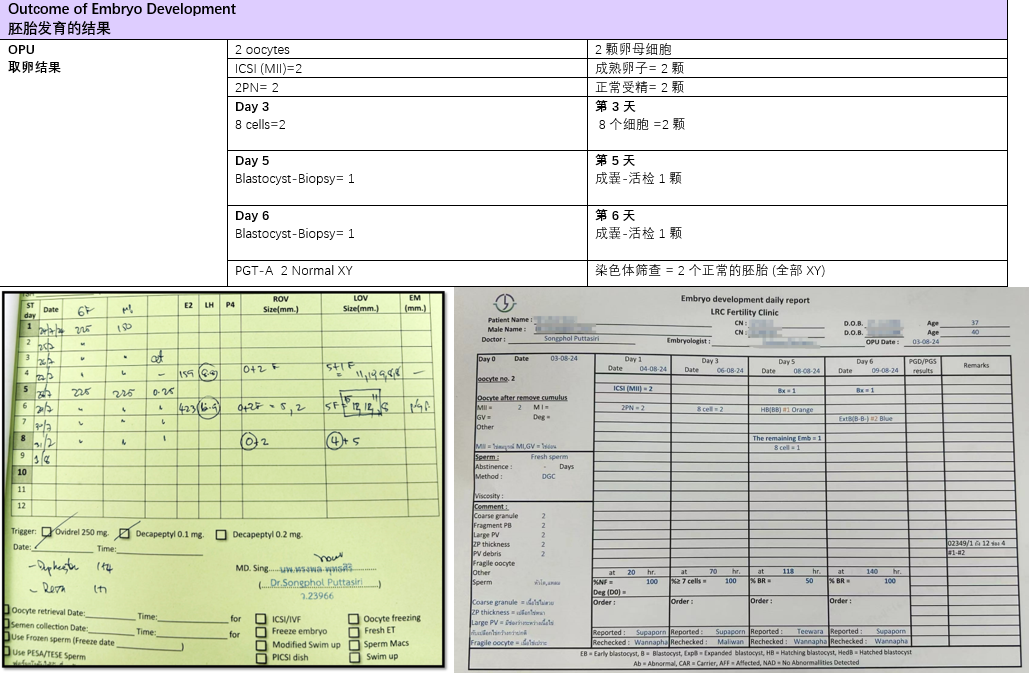This screenshot has height=674, width=1029.
Task: Check the PICSI dish box
Action: click(261, 658)
